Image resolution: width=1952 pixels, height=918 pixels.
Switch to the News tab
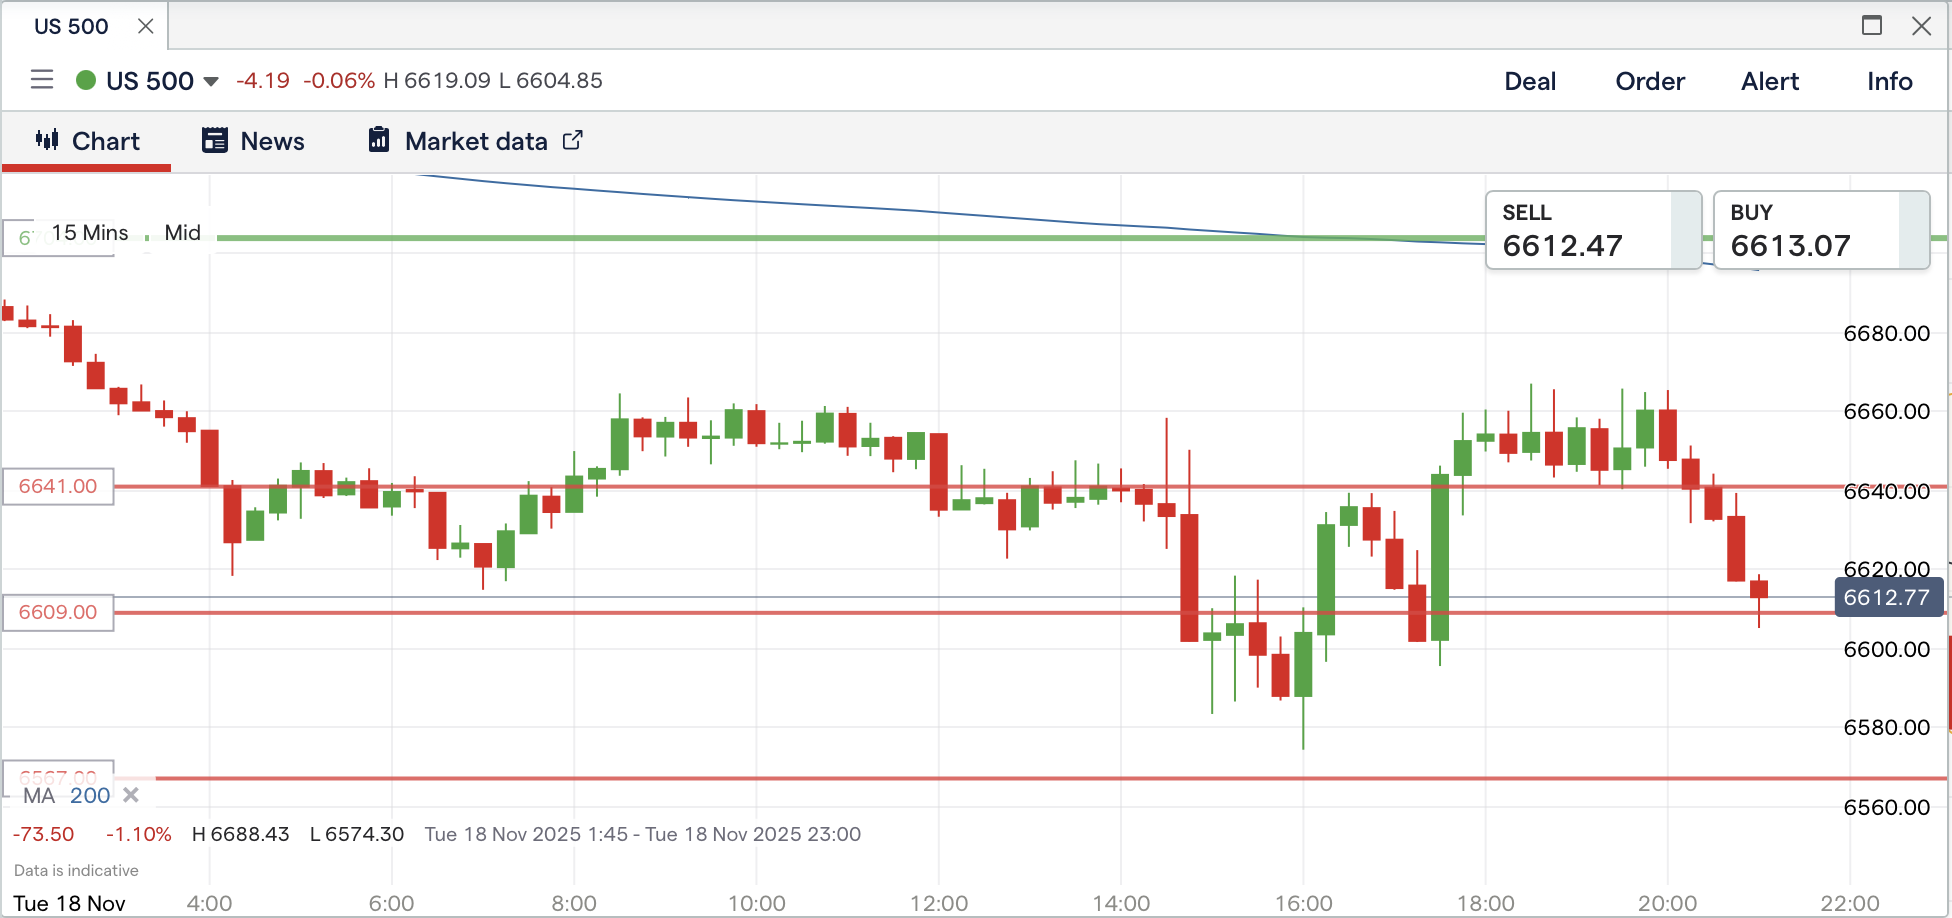pos(272,141)
